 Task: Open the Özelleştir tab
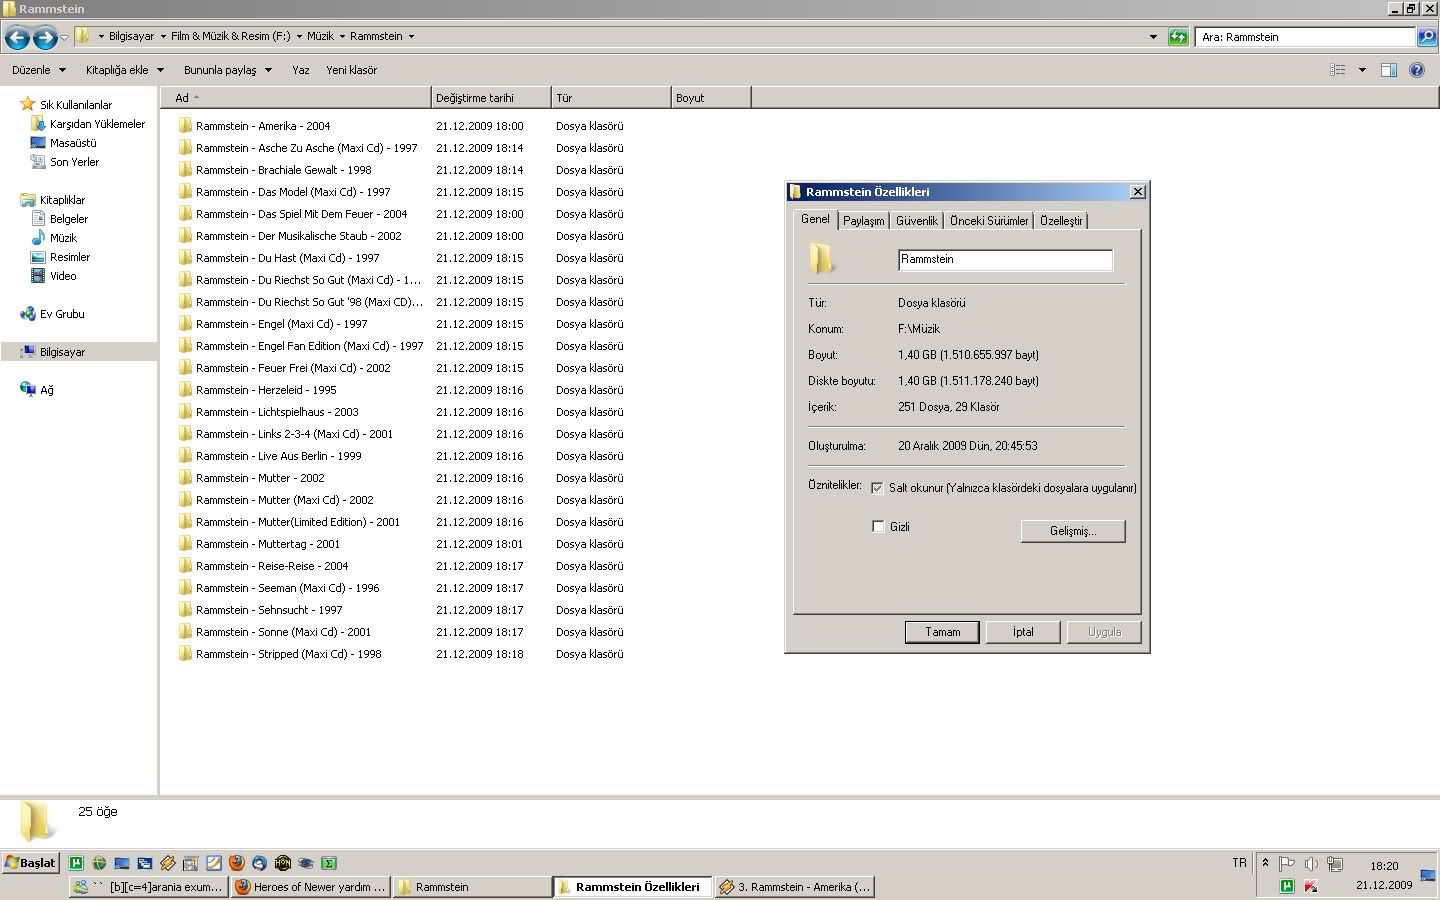[x=1061, y=221]
